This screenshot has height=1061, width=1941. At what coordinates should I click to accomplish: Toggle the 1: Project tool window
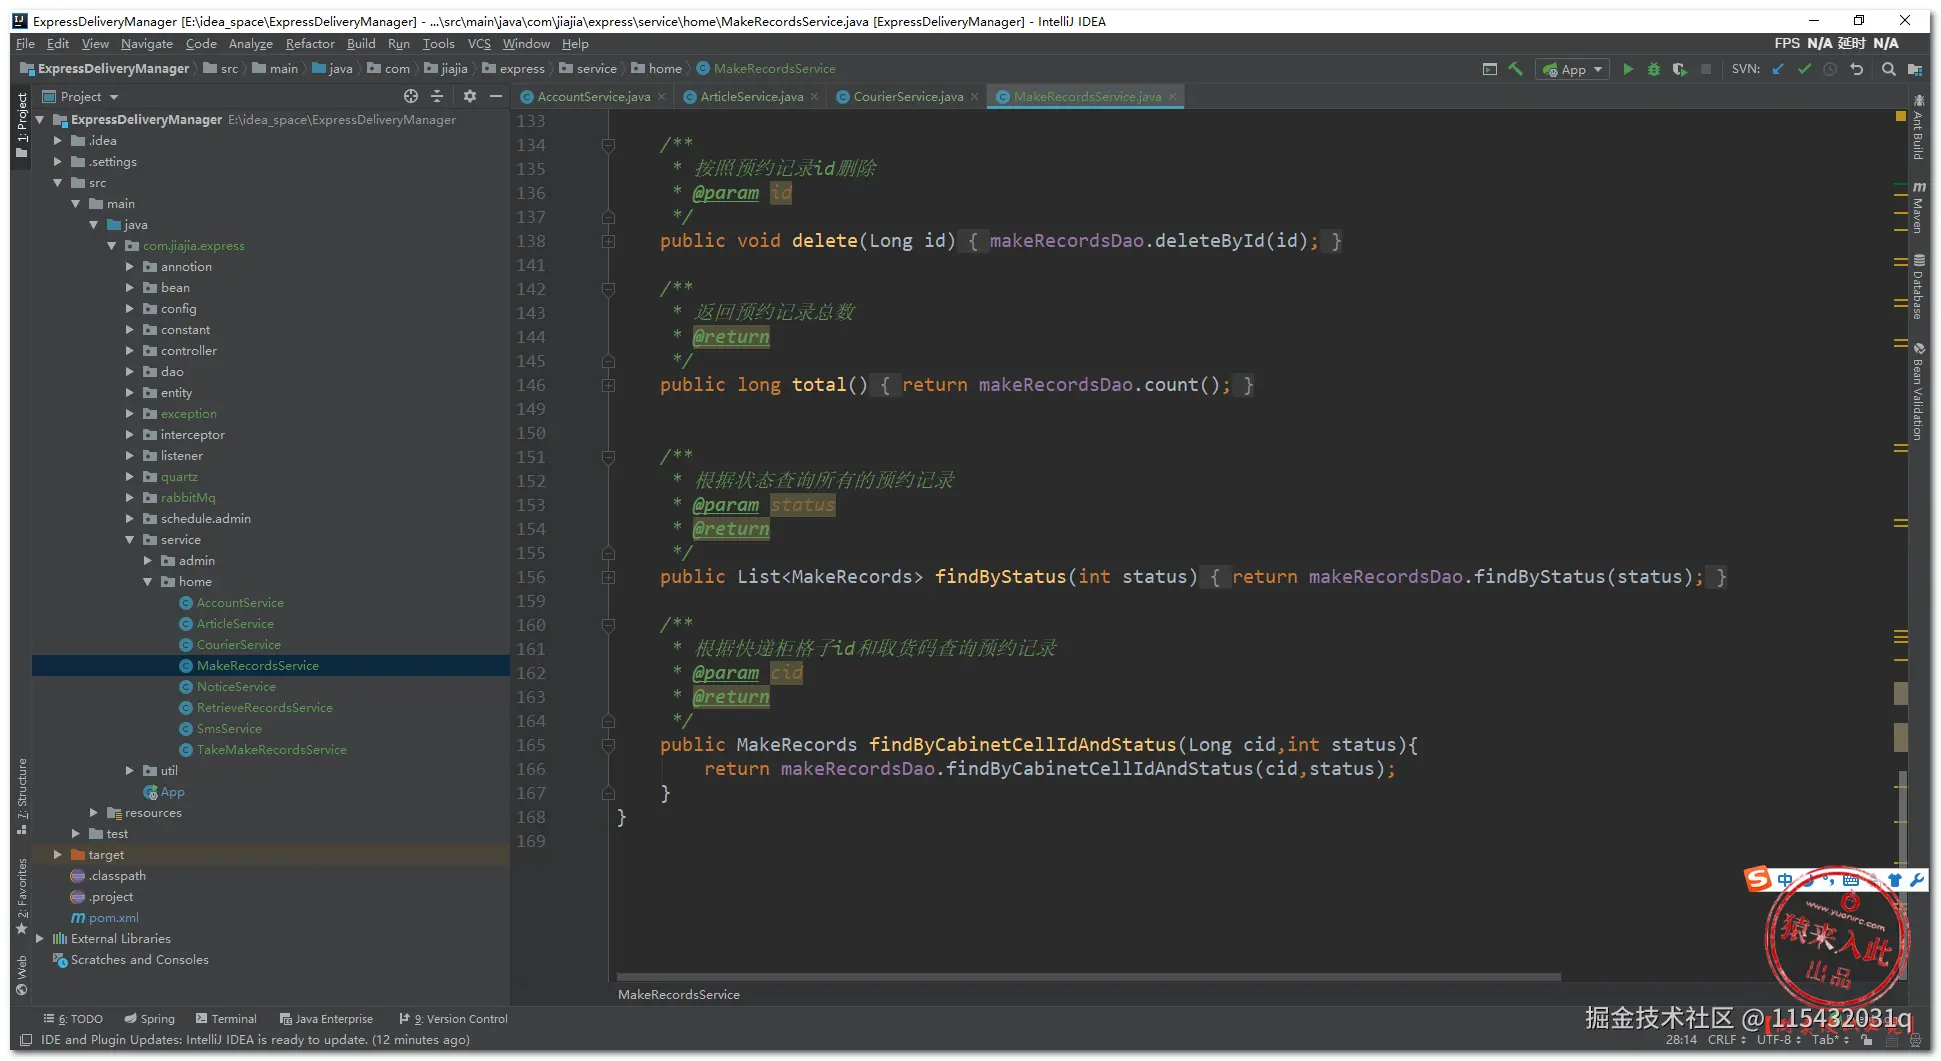(x=22, y=125)
